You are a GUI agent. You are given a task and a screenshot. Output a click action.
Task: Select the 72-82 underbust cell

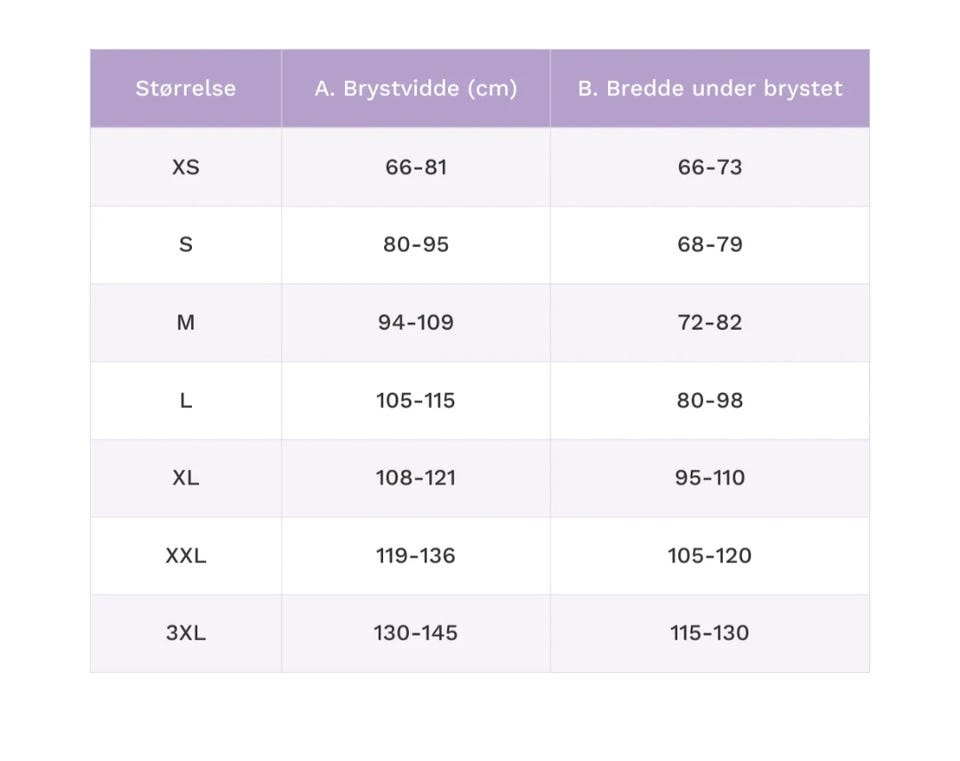tap(710, 322)
